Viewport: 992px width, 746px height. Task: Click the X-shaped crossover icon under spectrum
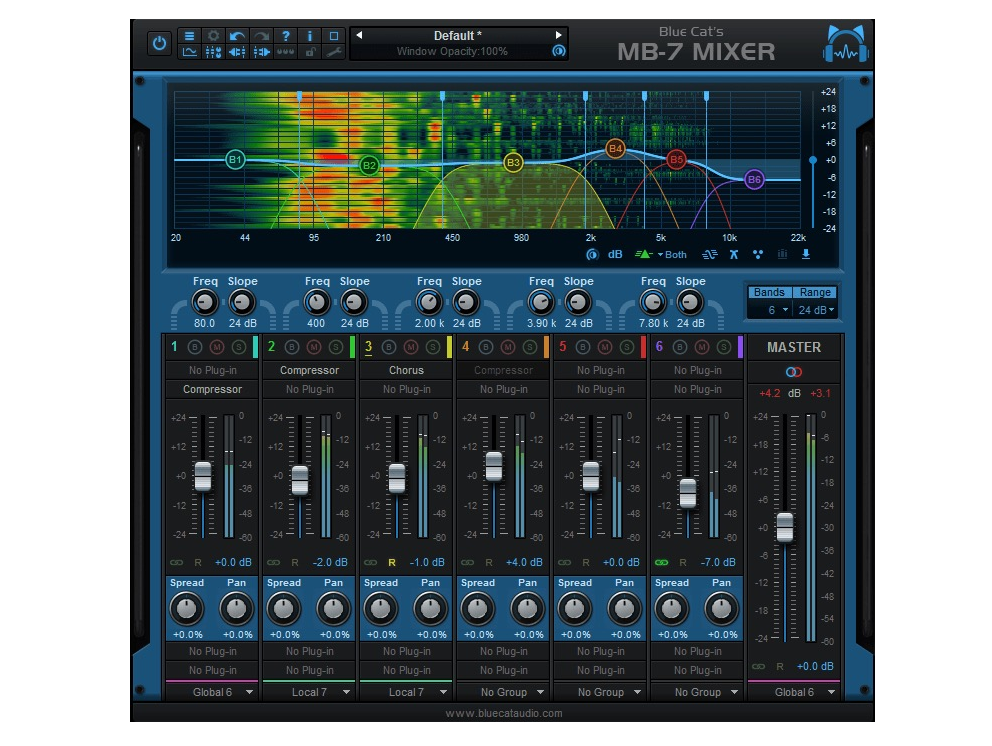pos(734,254)
